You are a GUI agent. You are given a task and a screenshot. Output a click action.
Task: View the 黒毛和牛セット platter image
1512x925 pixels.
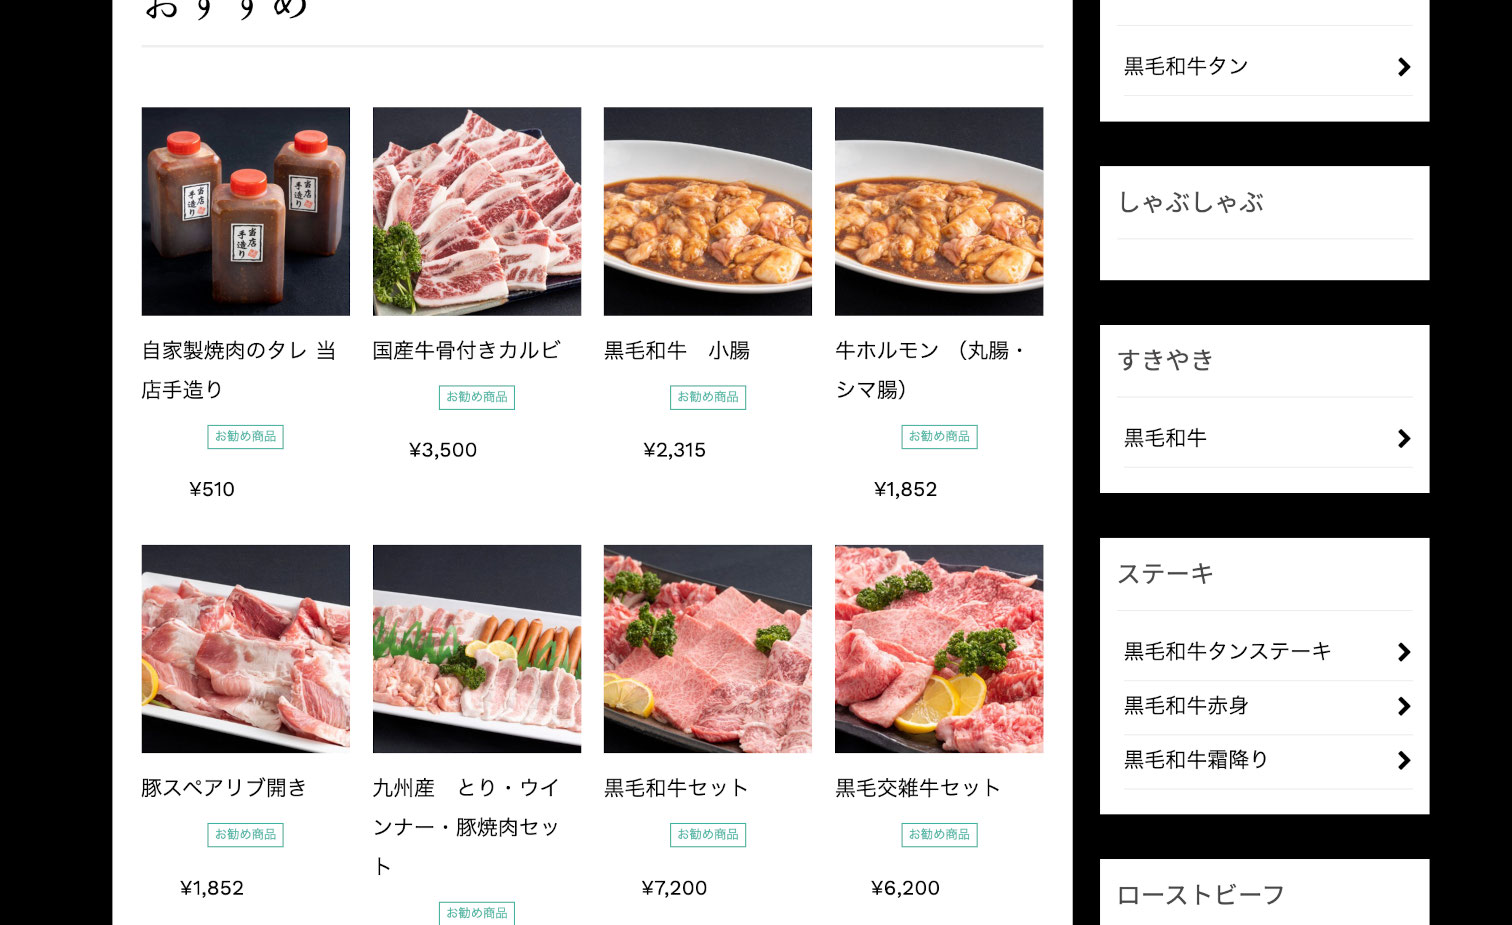pyautogui.click(x=708, y=649)
